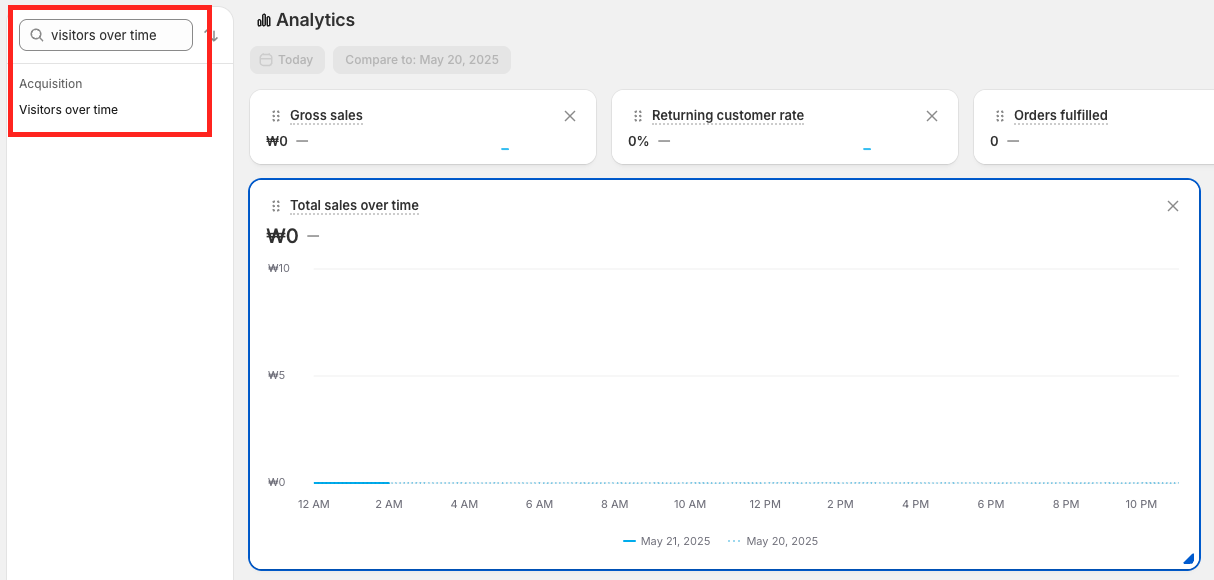
Task: Select Visitors over time search result
Action: [69, 110]
